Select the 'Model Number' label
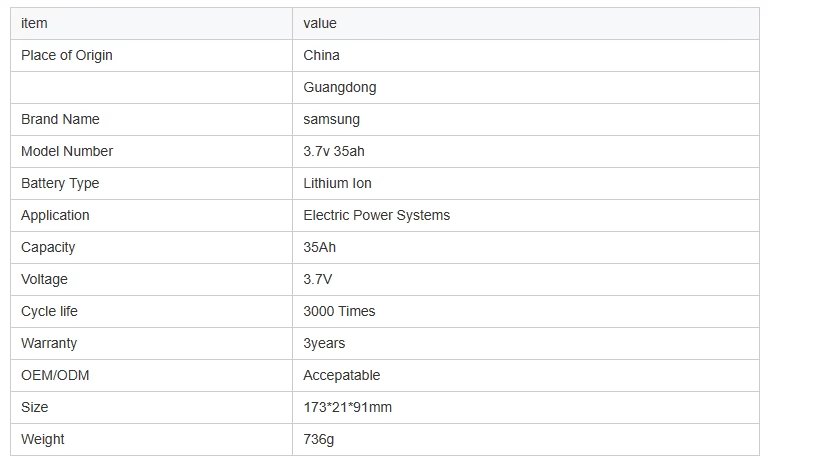 click(x=67, y=151)
